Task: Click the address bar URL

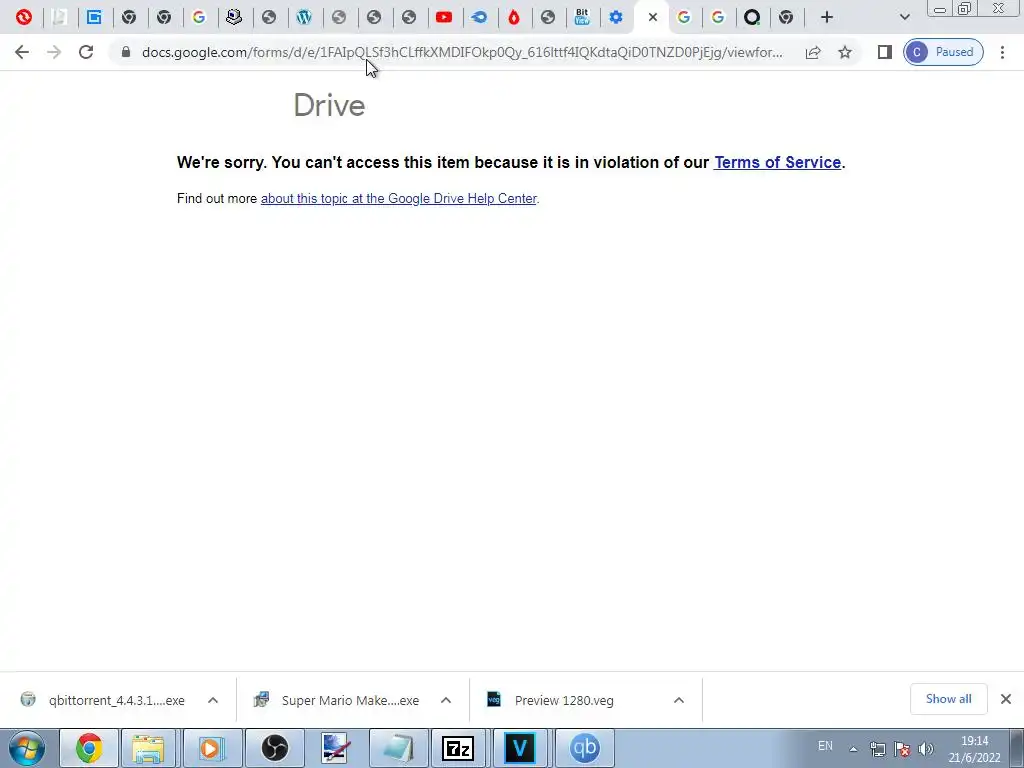Action: (462, 52)
